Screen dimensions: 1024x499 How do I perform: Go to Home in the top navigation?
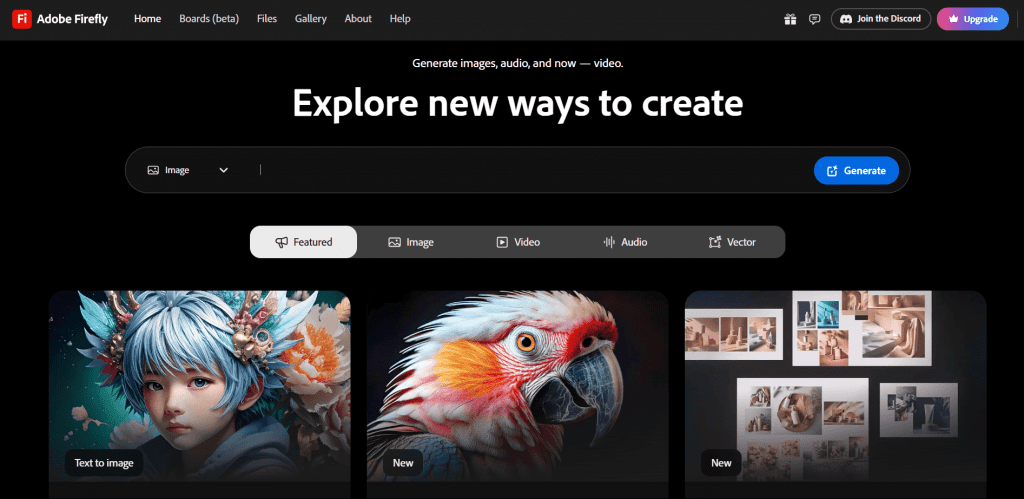pyautogui.click(x=148, y=19)
